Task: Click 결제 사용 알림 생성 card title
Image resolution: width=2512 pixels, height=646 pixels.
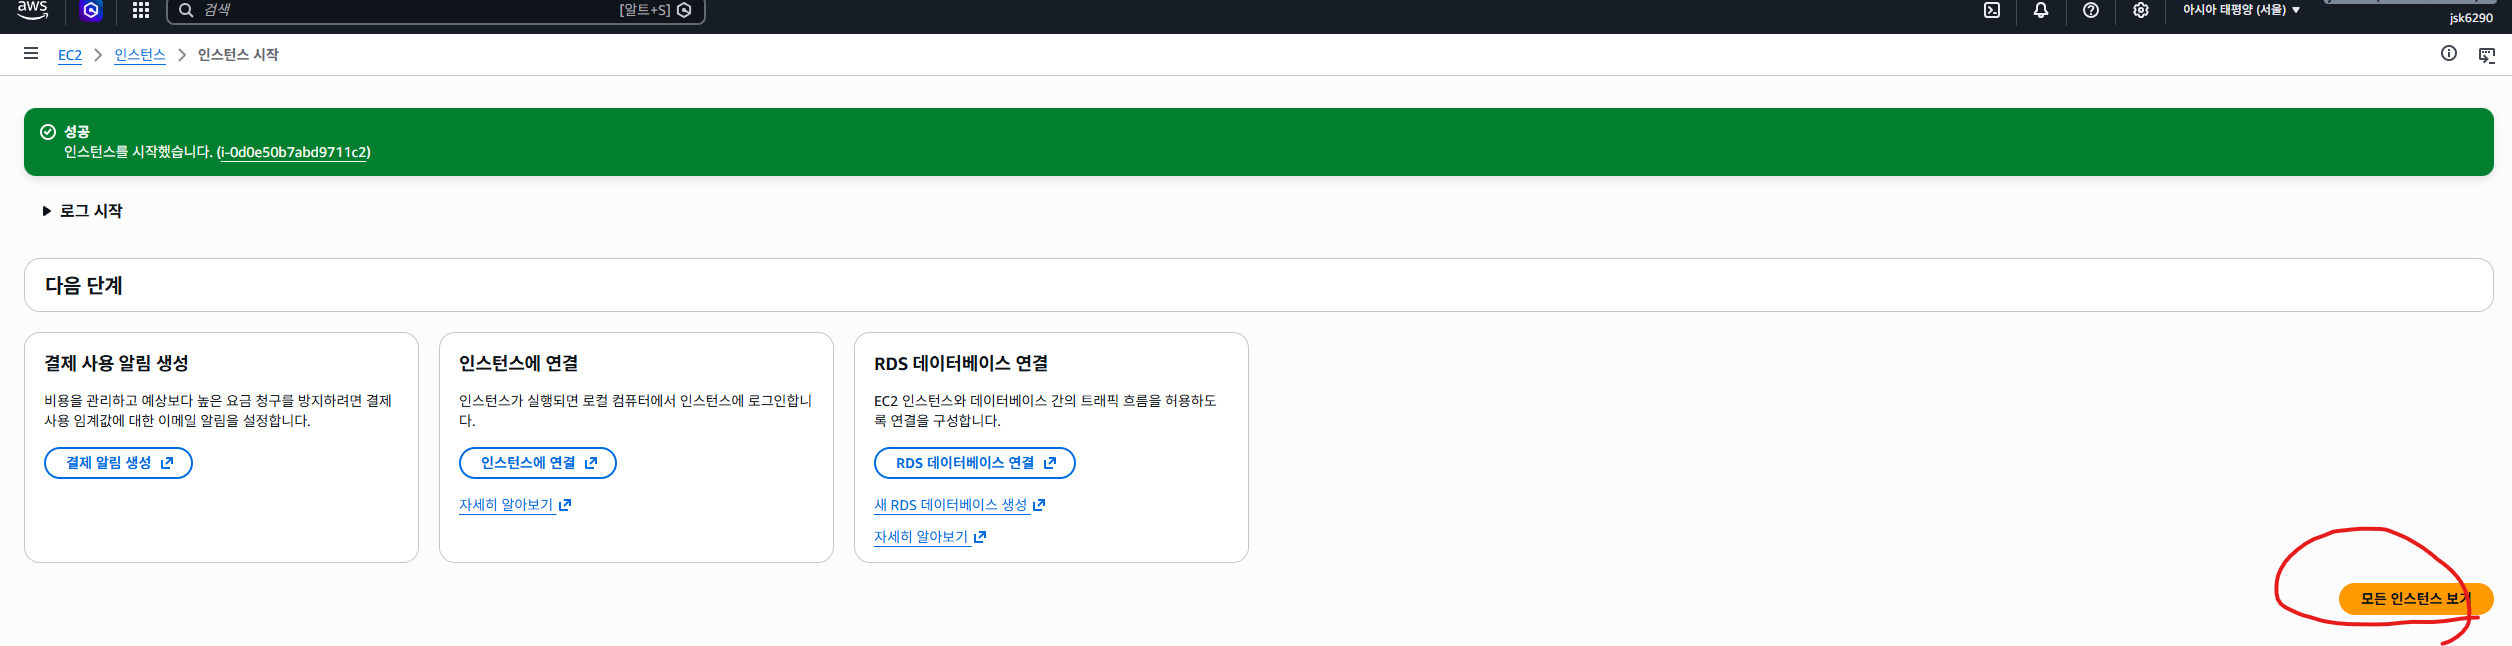Action: tap(116, 364)
